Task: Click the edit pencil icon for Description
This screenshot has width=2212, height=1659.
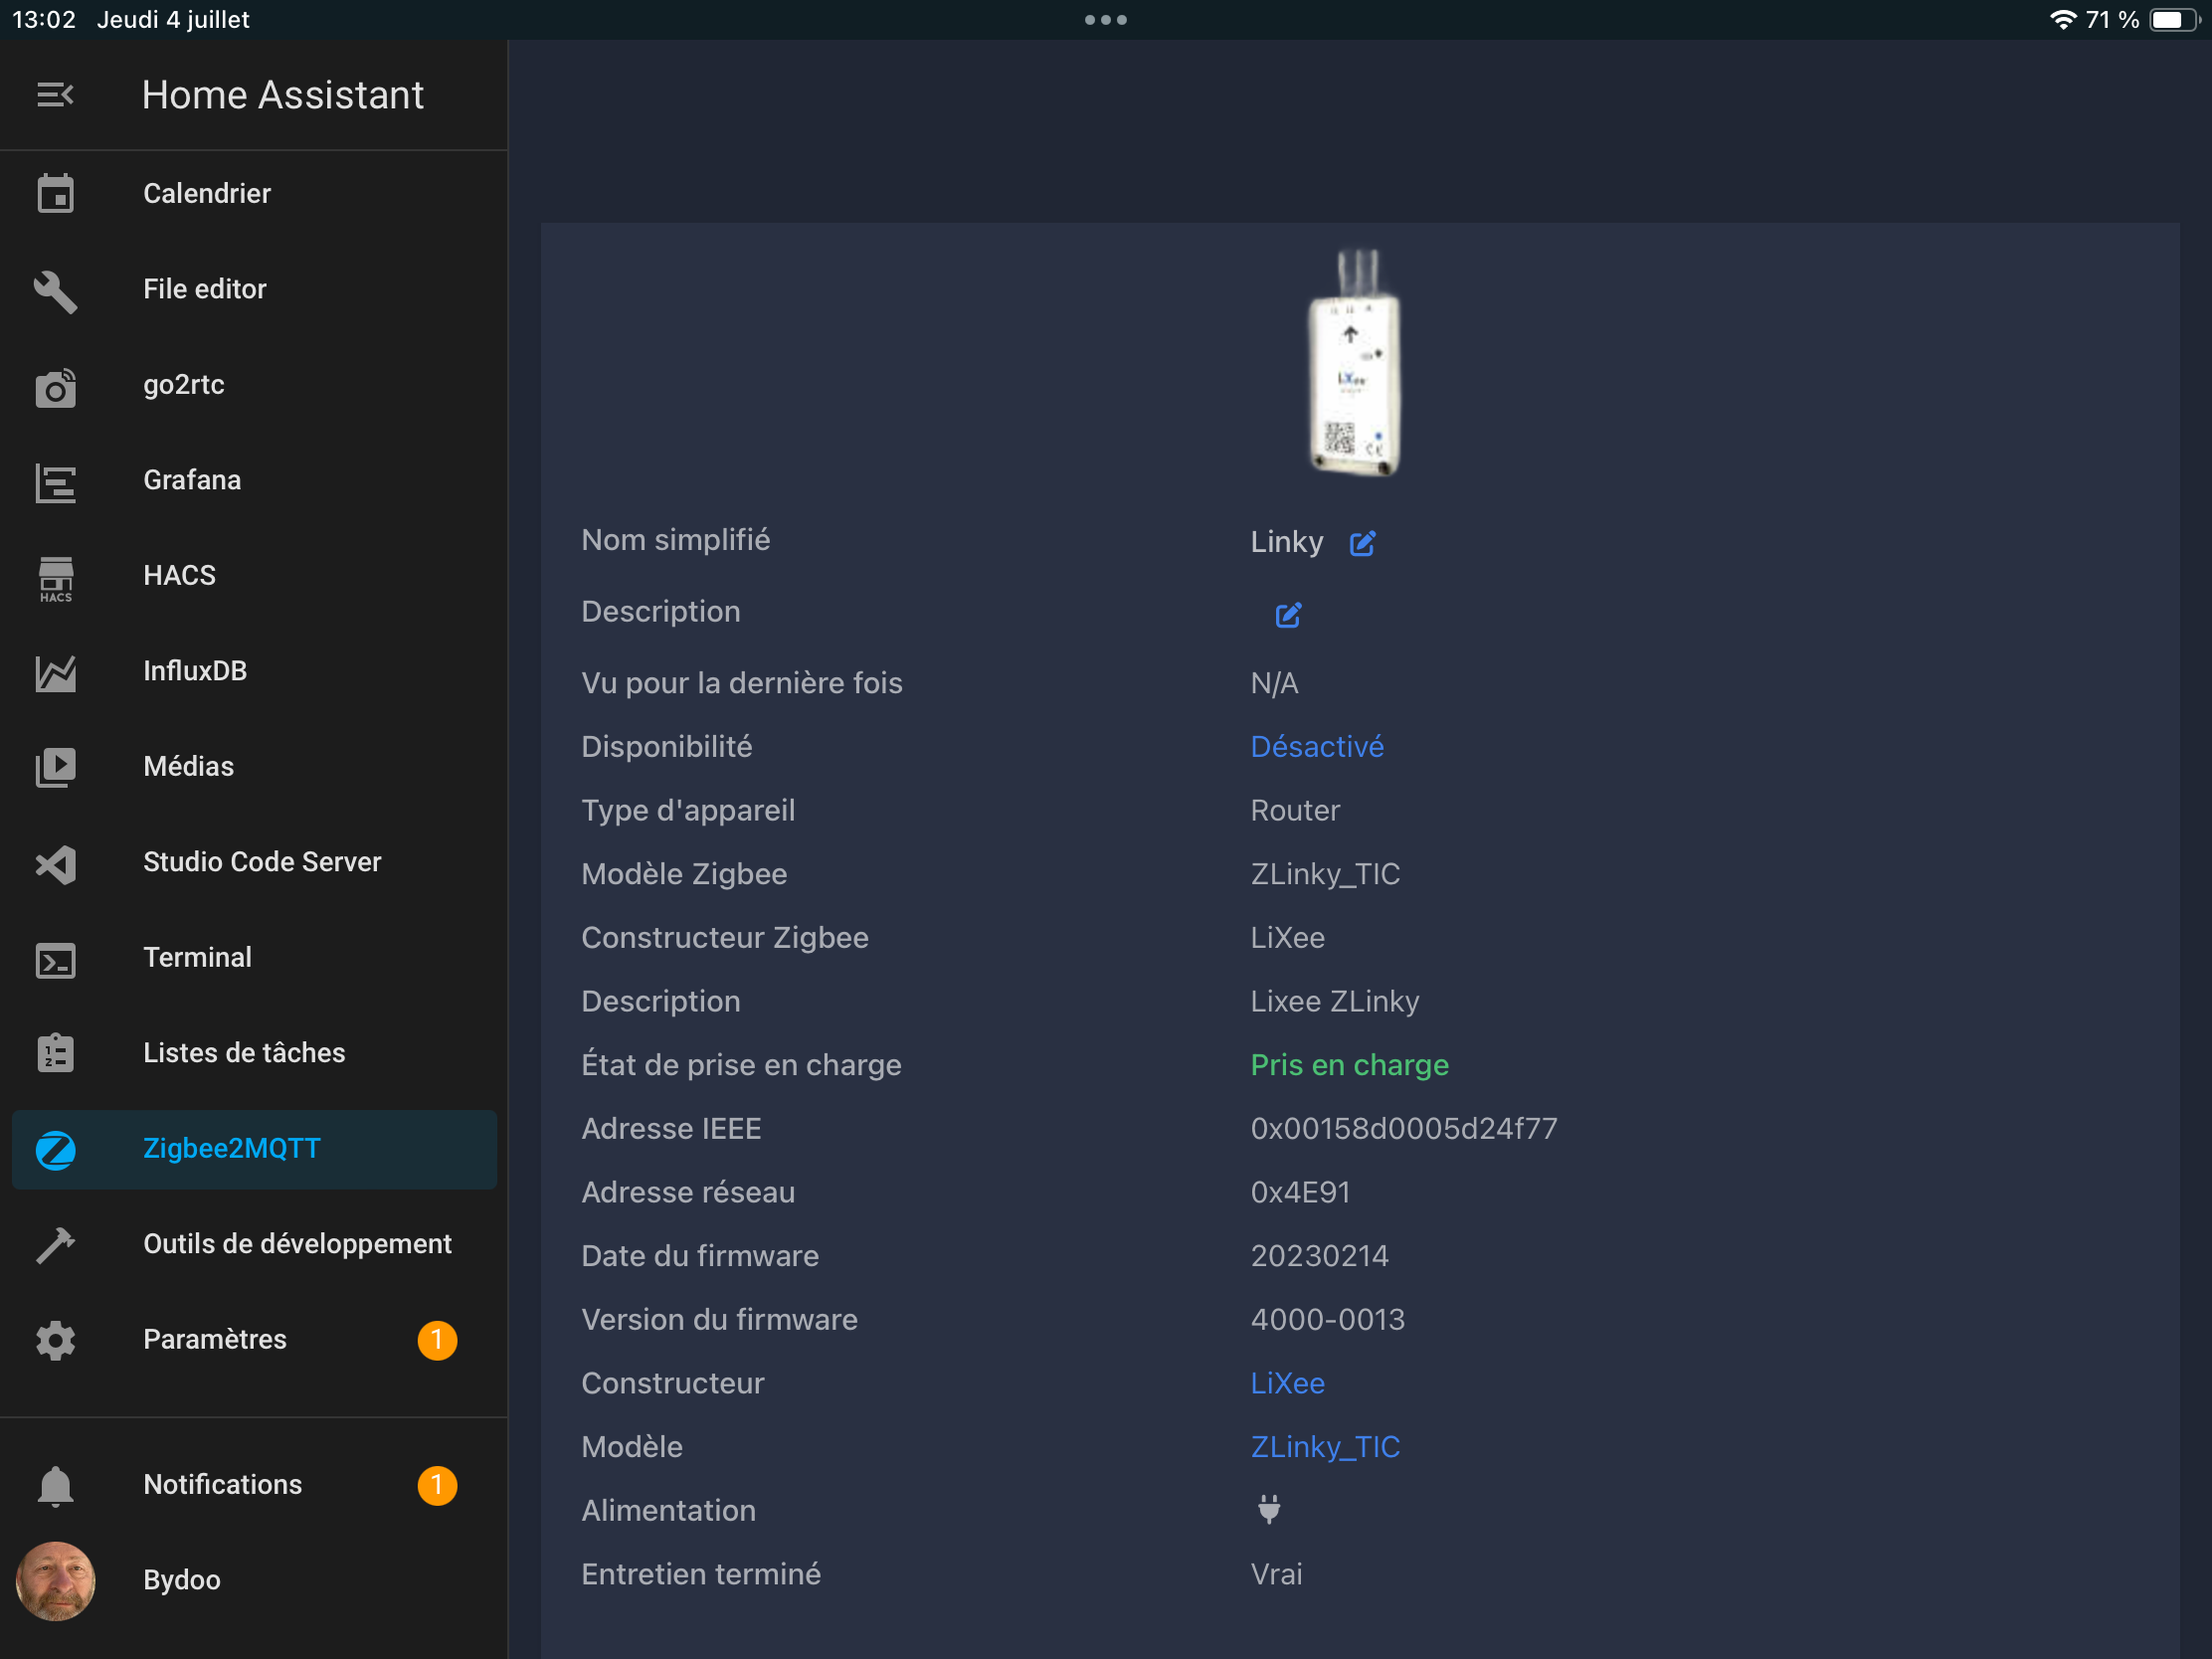Action: click(1288, 614)
